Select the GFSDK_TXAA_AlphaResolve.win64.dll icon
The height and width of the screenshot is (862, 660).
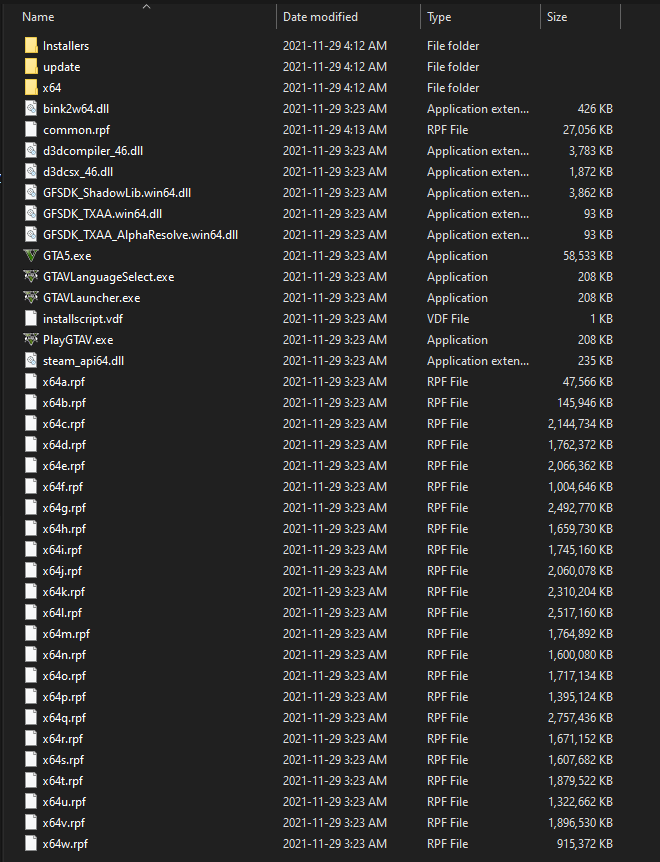pos(31,235)
